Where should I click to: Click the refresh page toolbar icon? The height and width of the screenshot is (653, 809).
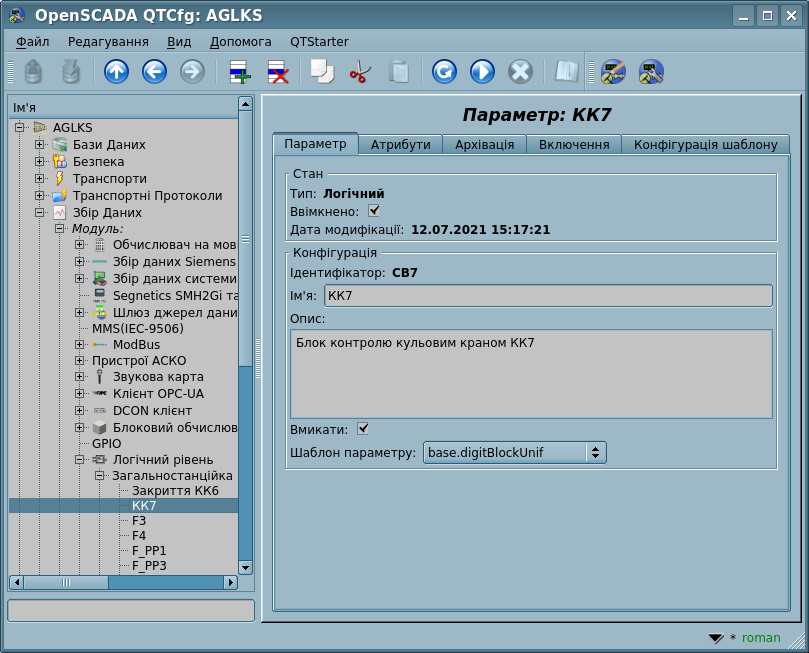(x=444, y=72)
